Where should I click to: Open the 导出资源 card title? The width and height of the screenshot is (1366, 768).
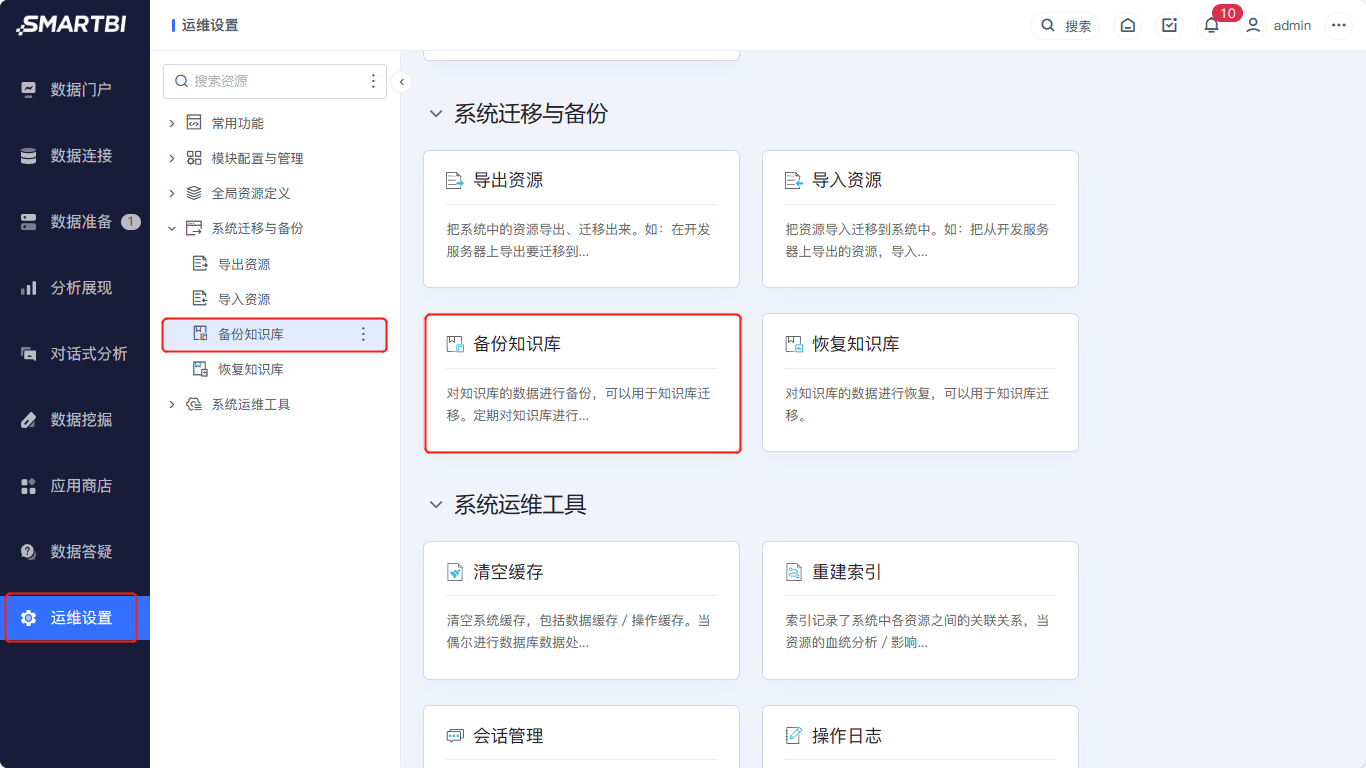click(x=508, y=181)
